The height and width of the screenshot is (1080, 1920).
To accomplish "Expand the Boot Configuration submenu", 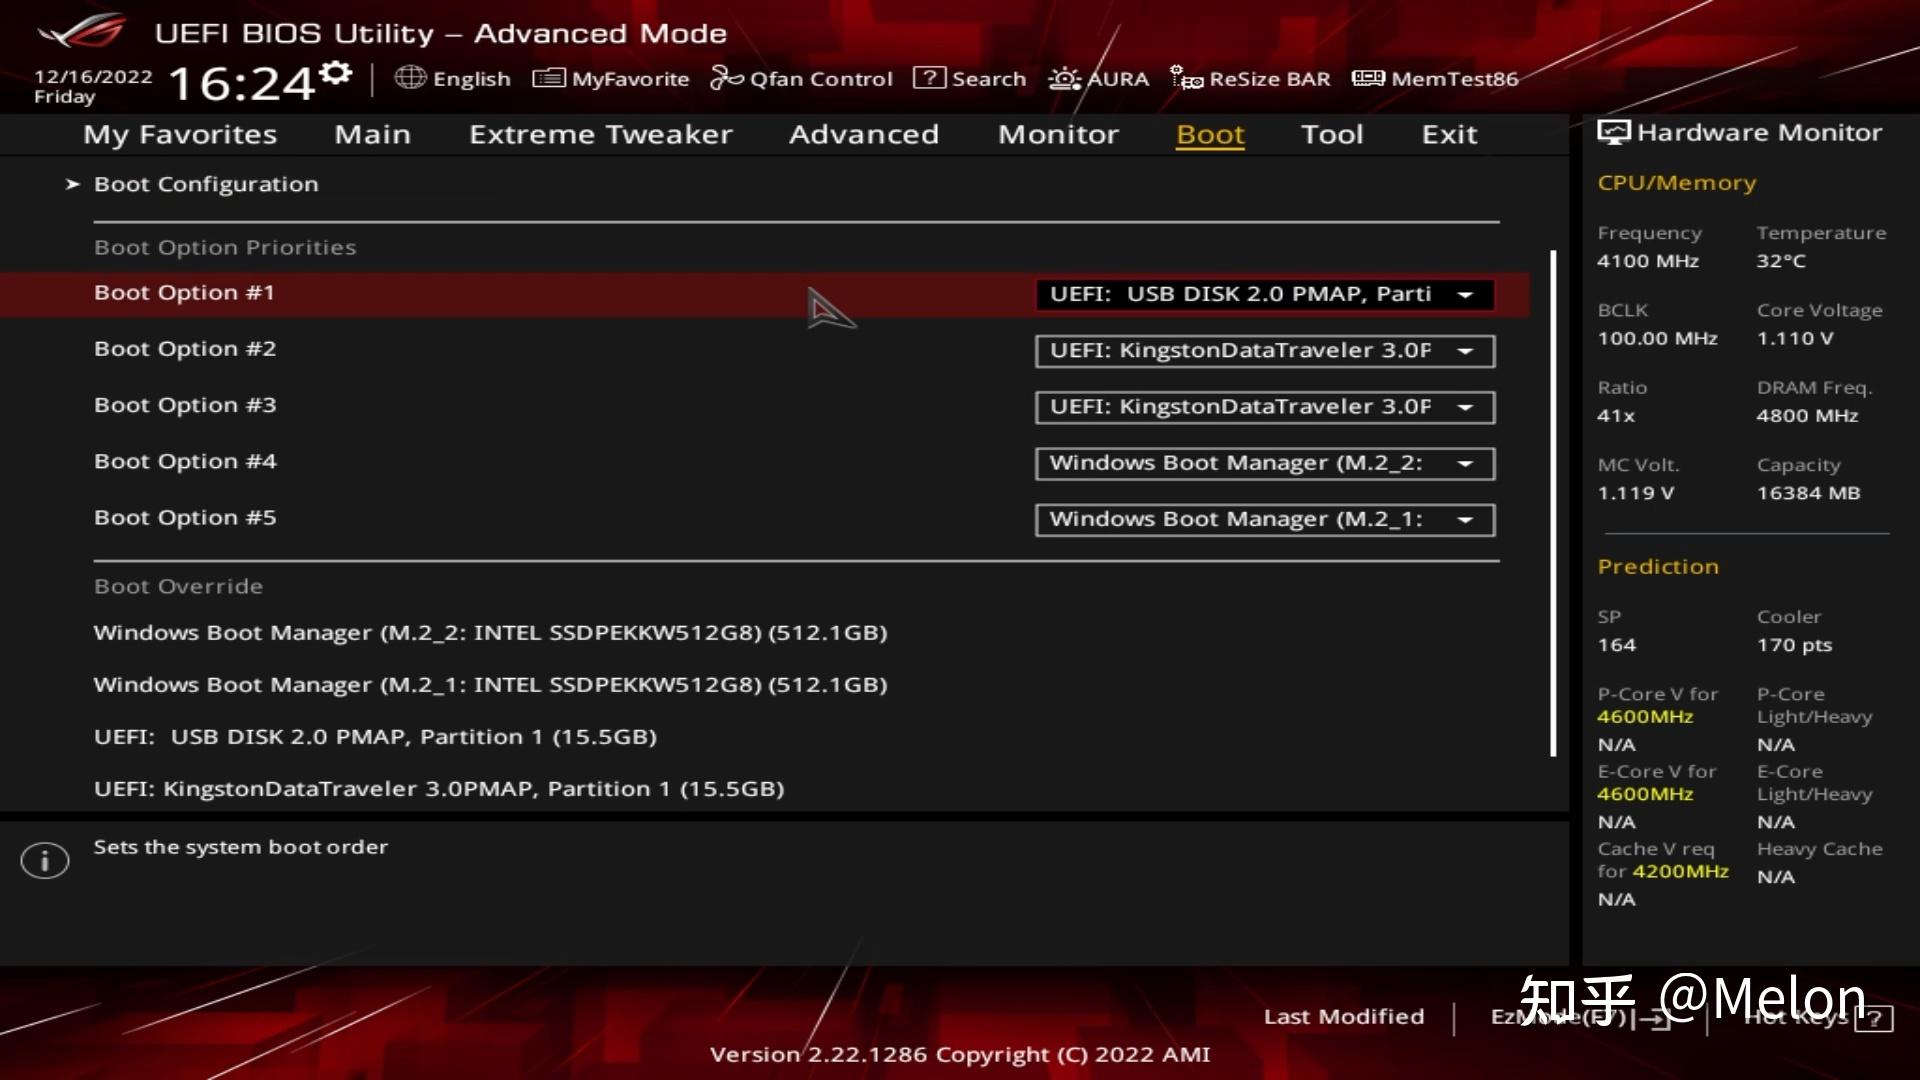I will coord(206,184).
